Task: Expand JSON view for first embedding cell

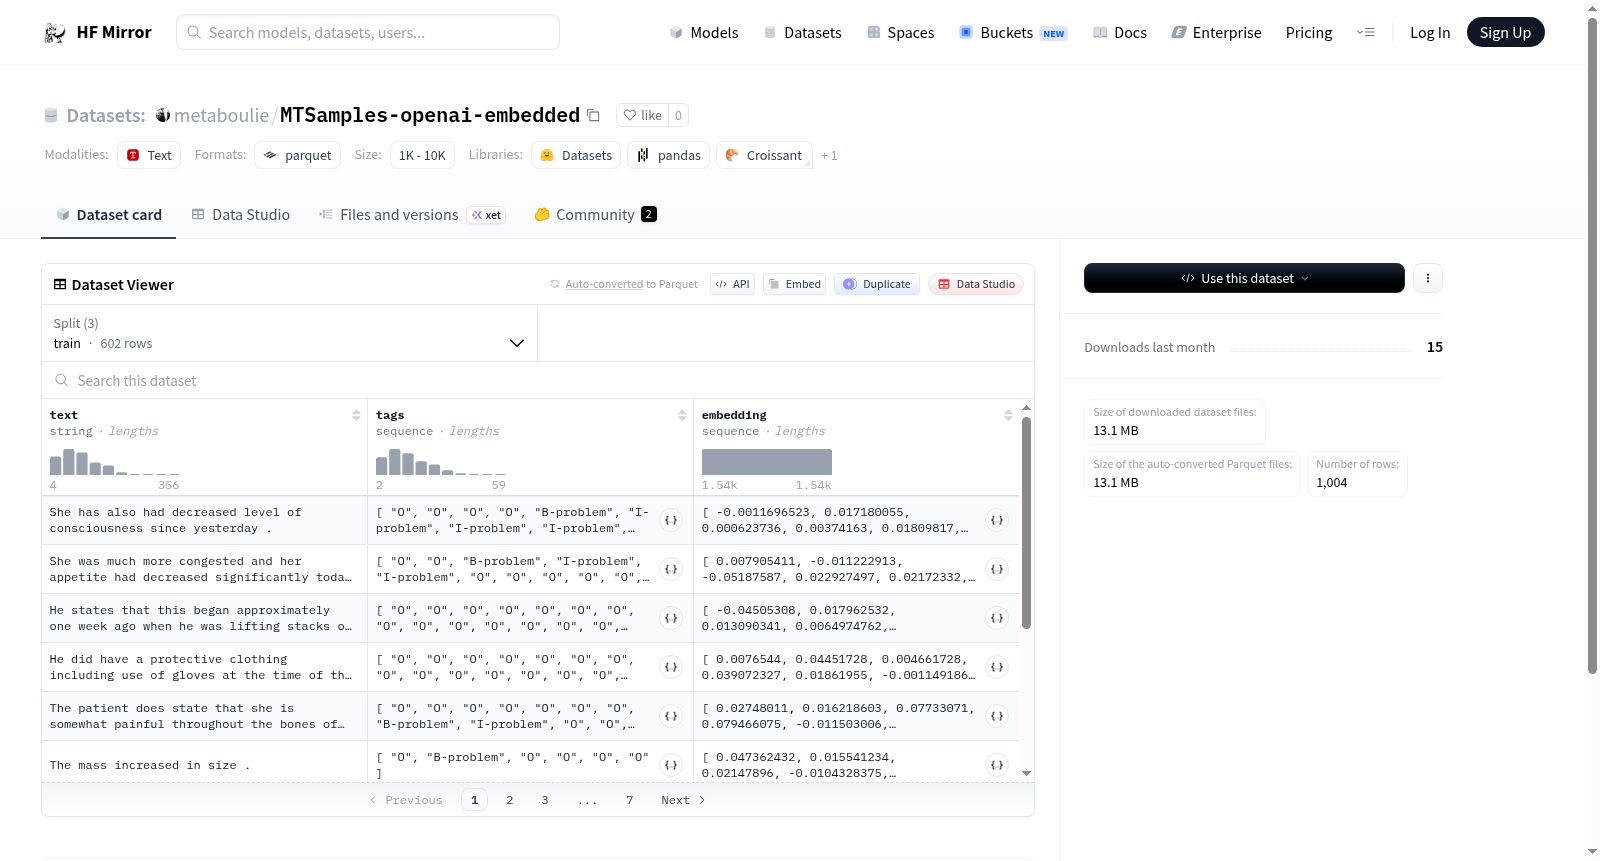Action: (x=997, y=520)
